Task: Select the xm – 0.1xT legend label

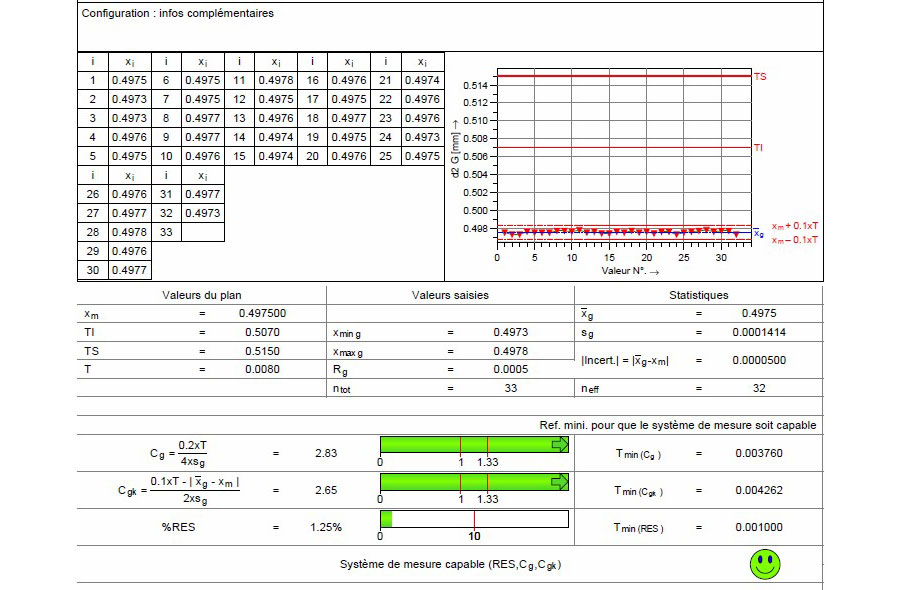Action: point(795,240)
